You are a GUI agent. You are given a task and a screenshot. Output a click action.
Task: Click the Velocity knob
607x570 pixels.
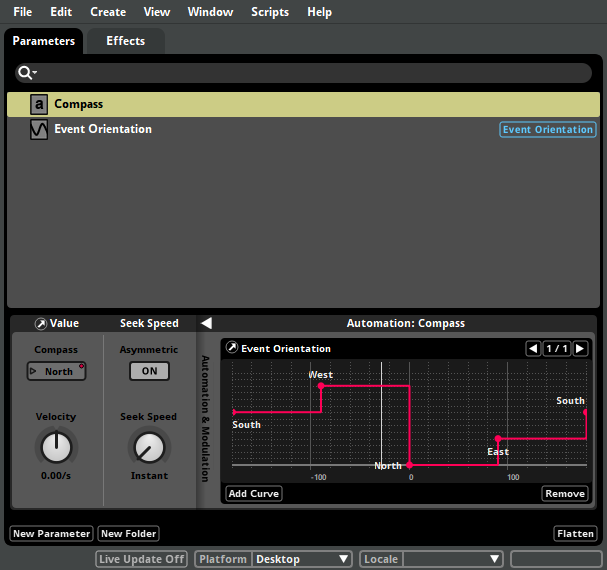point(56,446)
